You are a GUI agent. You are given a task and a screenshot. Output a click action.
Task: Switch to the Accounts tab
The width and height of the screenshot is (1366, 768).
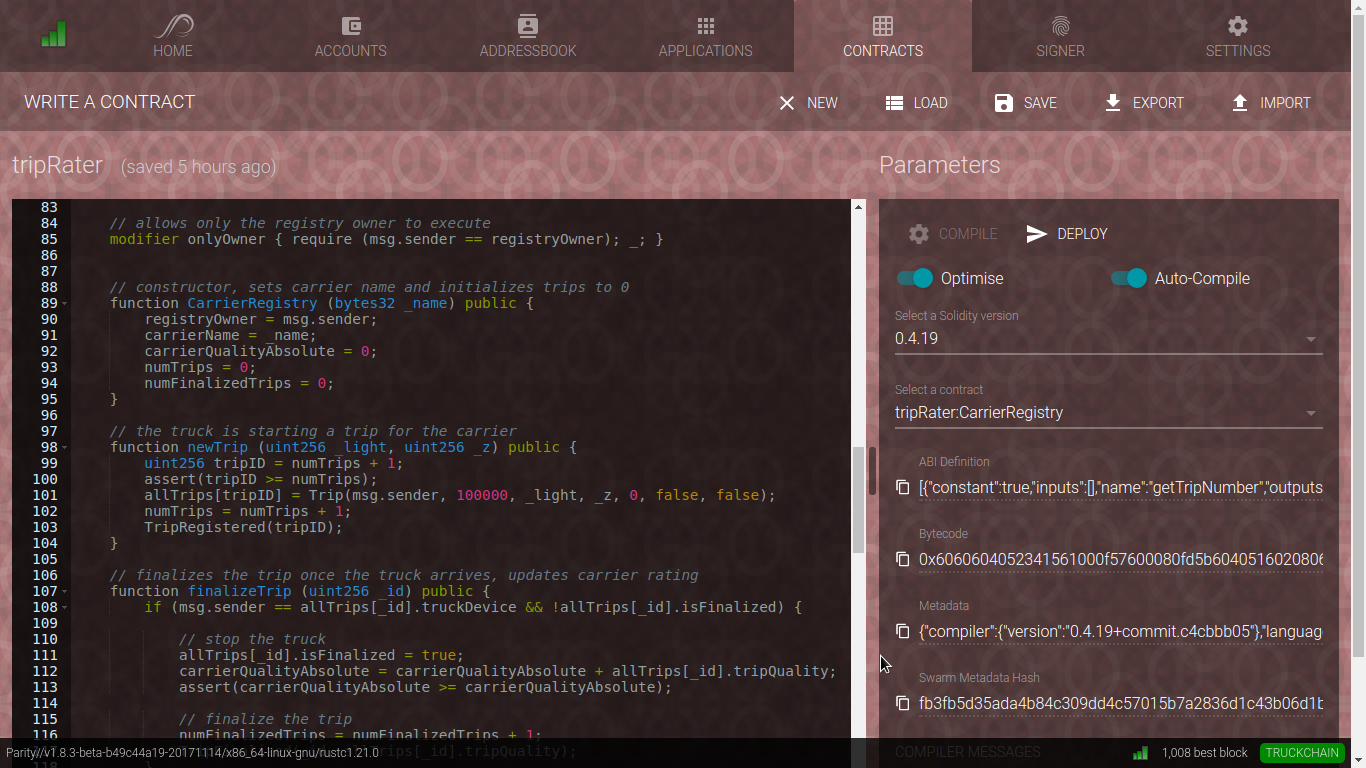point(350,36)
